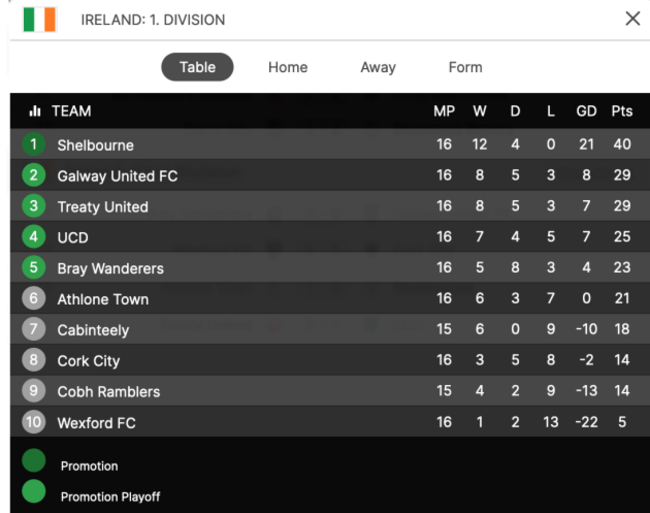The width and height of the screenshot is (650, 513).
Task: Open Treaty United team page
Action: click(103, 206)
